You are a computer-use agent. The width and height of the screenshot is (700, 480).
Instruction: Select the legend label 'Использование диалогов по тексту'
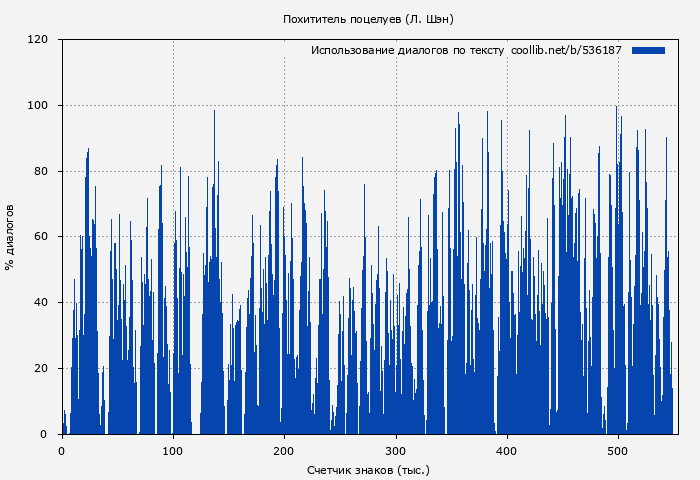click(407, 50)
